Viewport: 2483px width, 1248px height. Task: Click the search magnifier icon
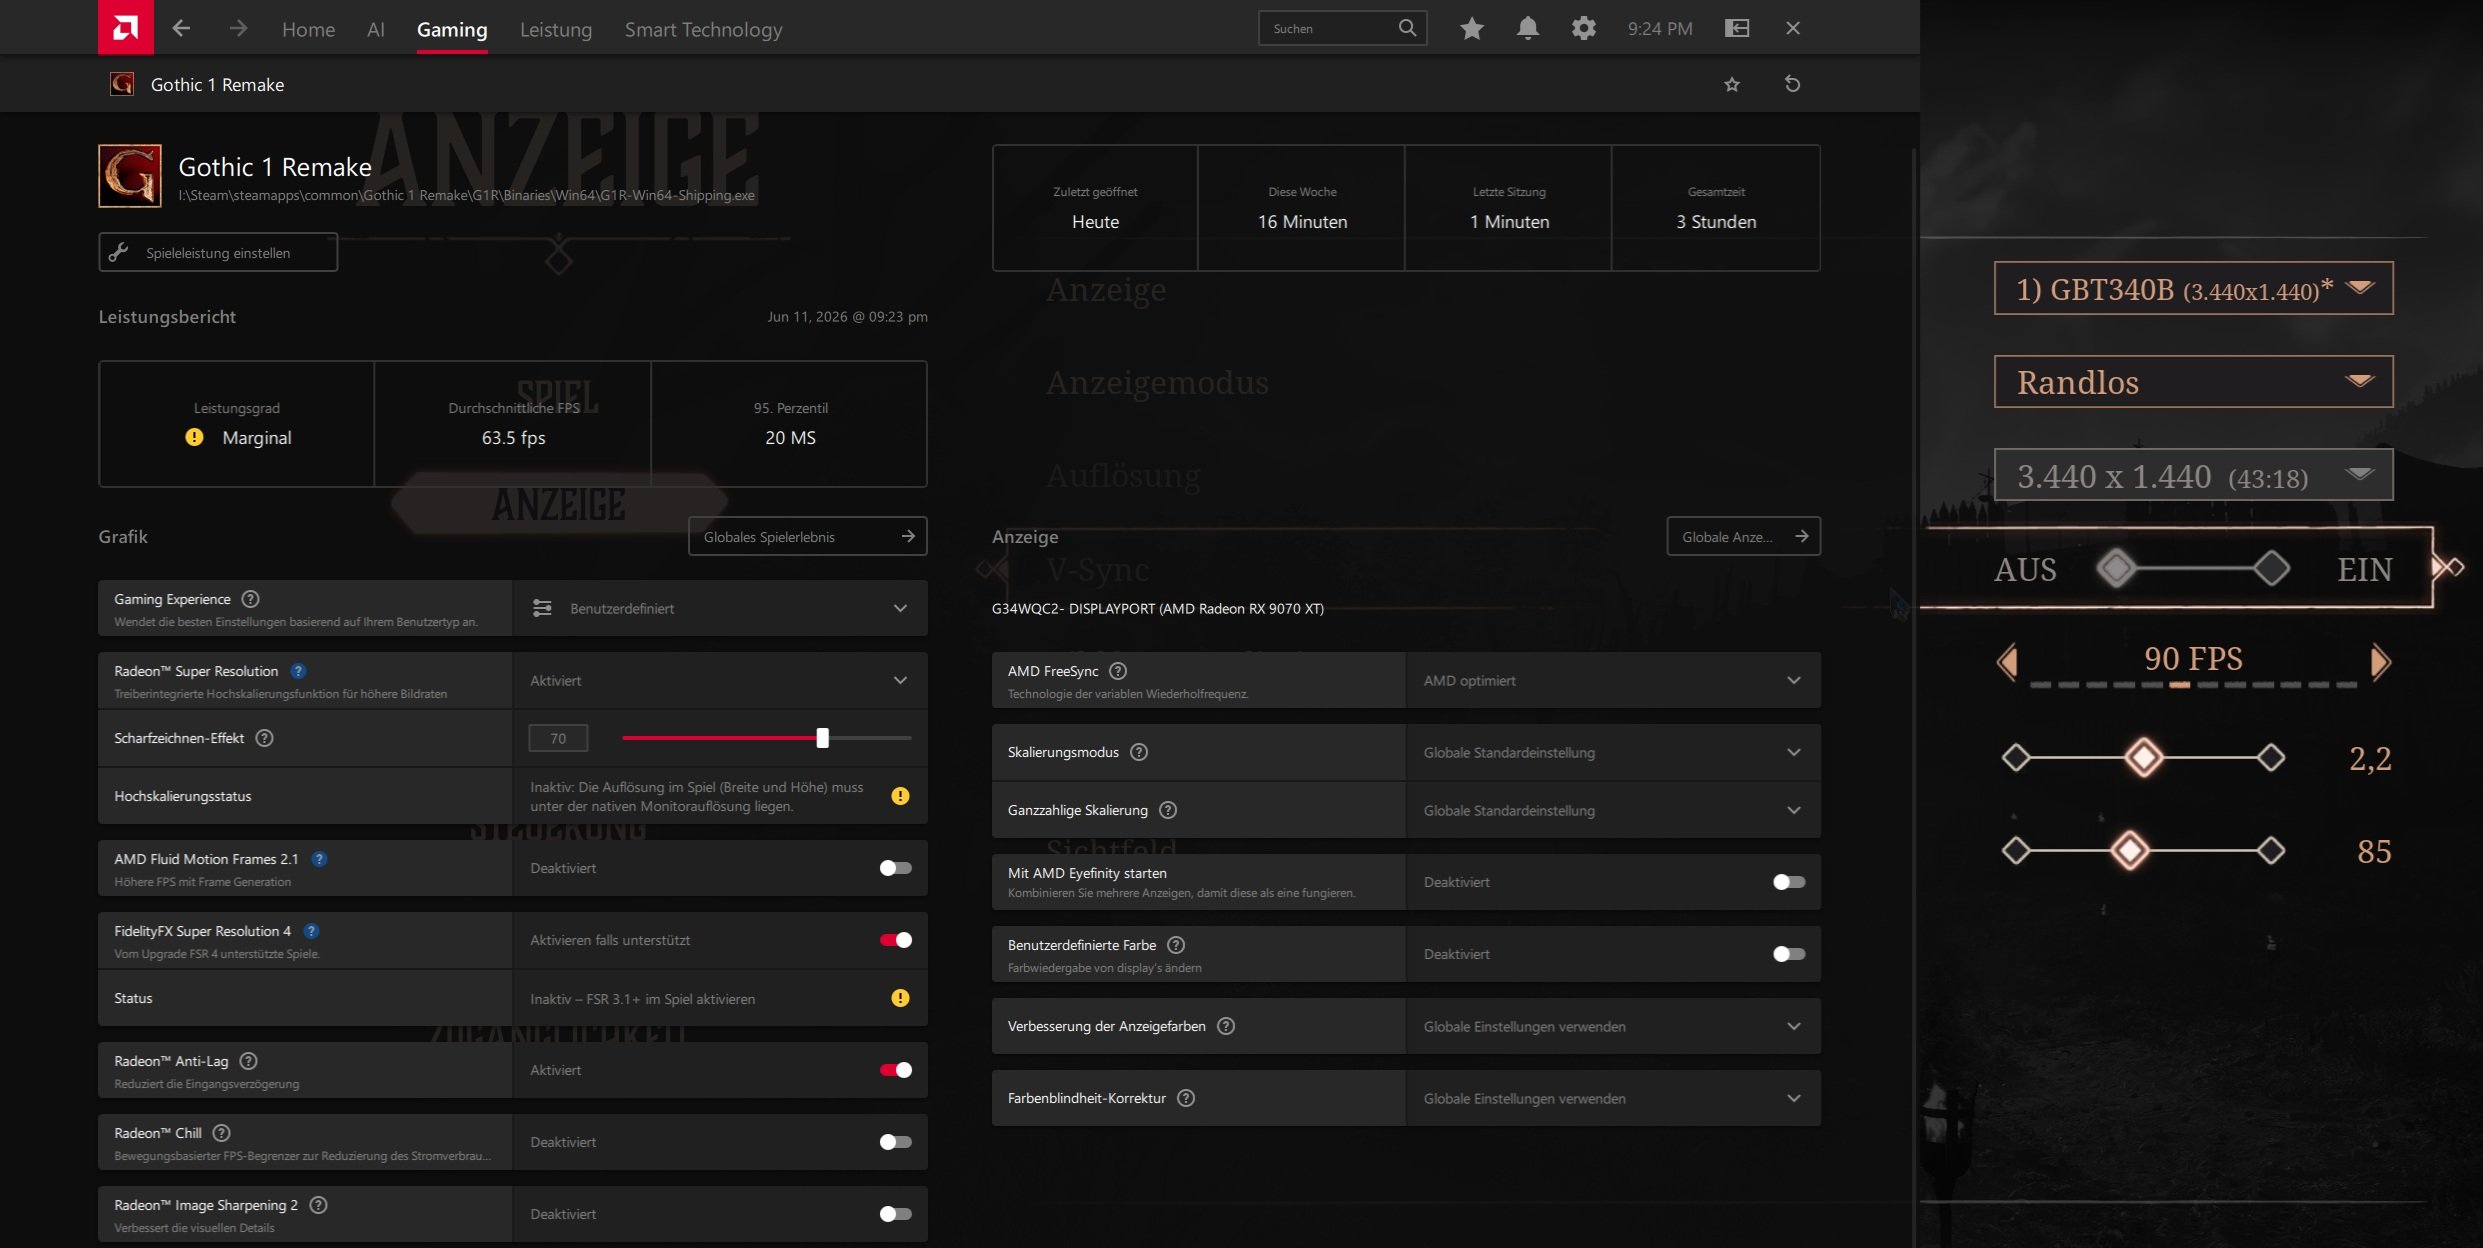(x=1407, y=28)
